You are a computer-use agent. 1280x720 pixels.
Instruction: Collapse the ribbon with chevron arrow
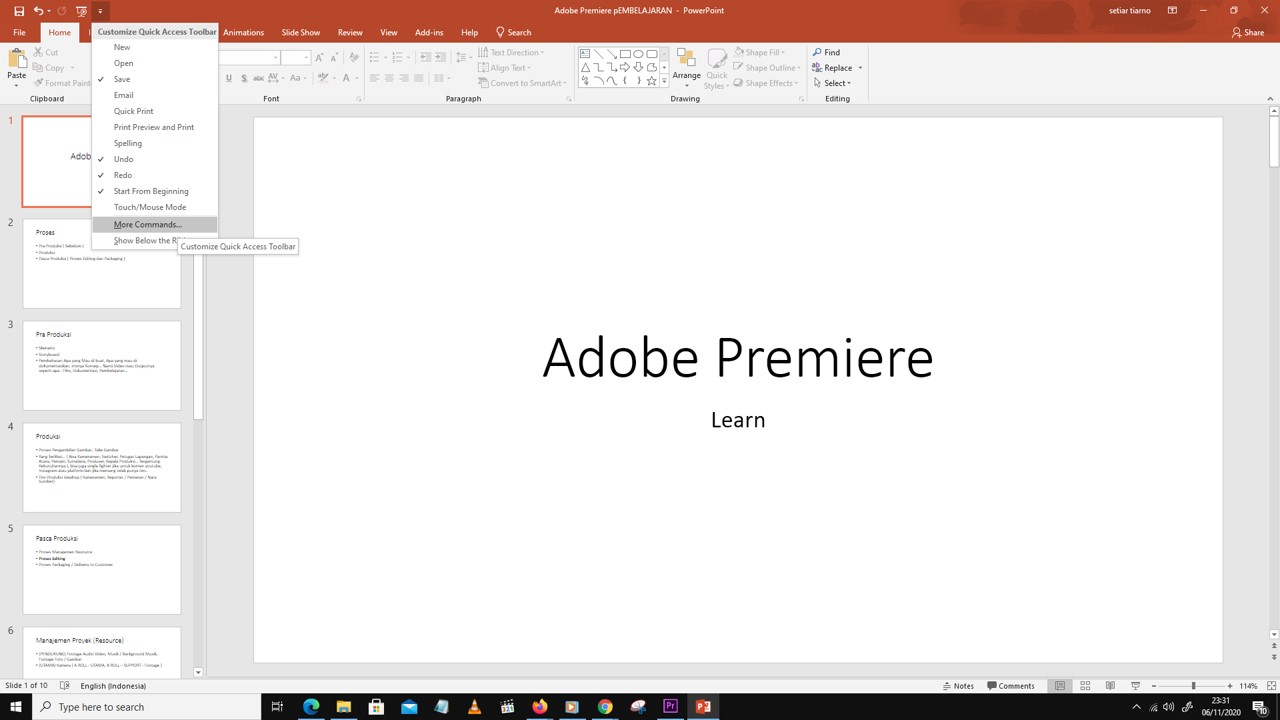[x=1270, y=98]
